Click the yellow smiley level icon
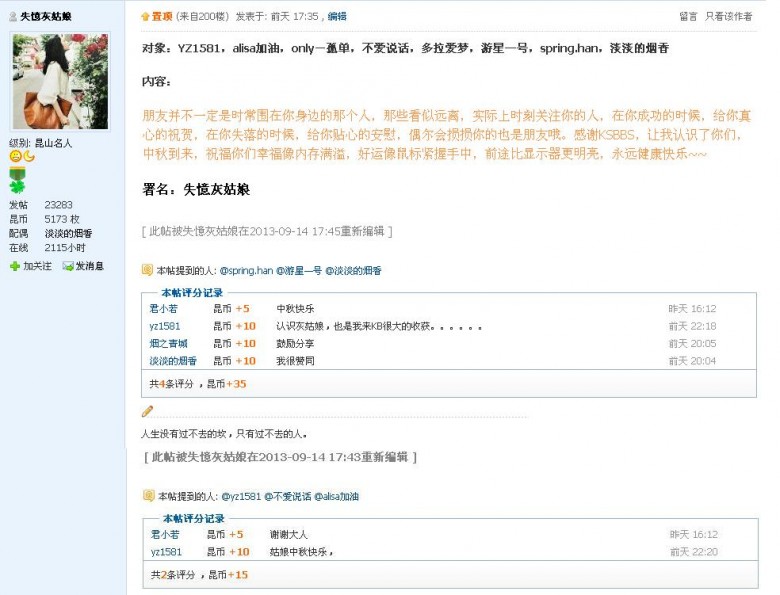The image size is (780, 595). 15,156
